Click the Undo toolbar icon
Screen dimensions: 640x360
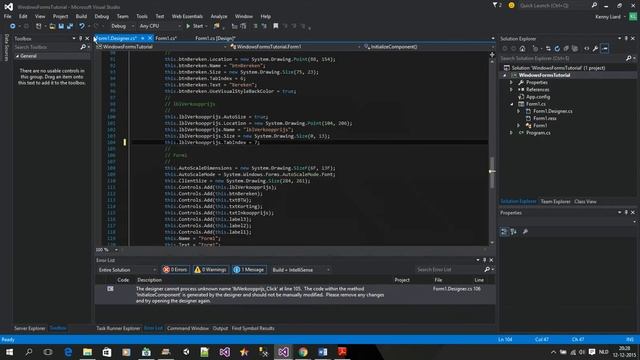(x=82, y=26)
